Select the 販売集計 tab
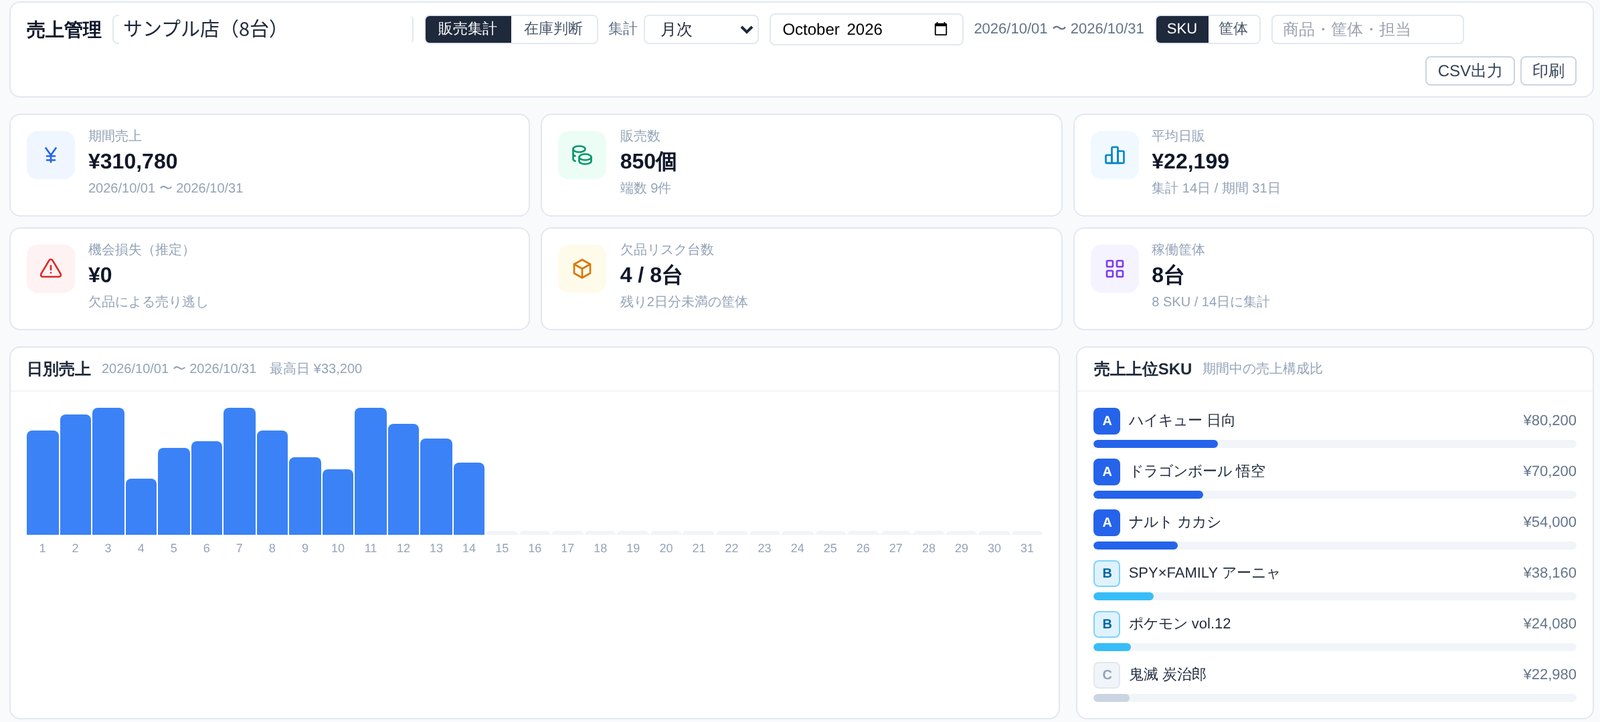 click(x=467, y=29)
